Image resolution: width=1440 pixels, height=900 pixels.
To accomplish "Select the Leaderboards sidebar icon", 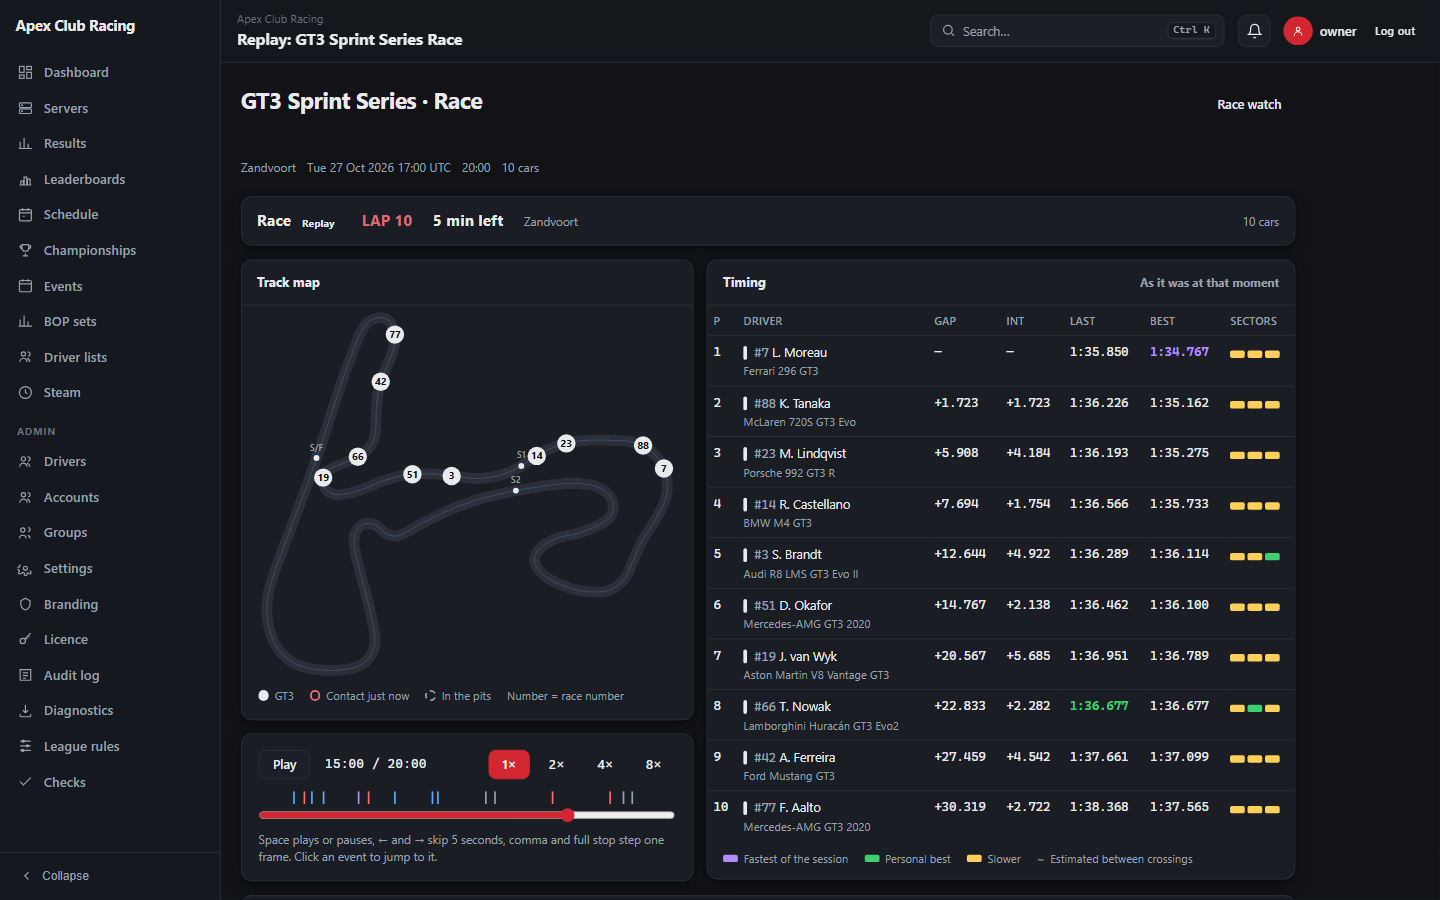I will pyautogui.click(x=25, y=179).
